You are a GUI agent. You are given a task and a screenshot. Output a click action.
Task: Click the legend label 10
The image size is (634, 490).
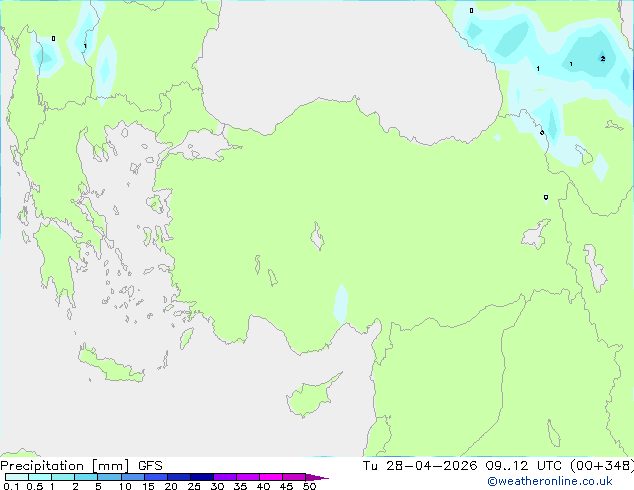[x=125, y=486]
